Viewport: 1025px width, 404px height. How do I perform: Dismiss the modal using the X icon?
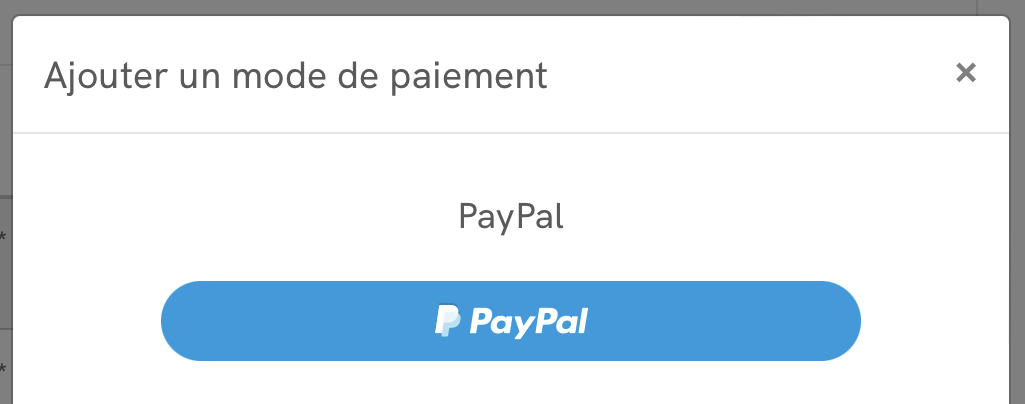966,73
